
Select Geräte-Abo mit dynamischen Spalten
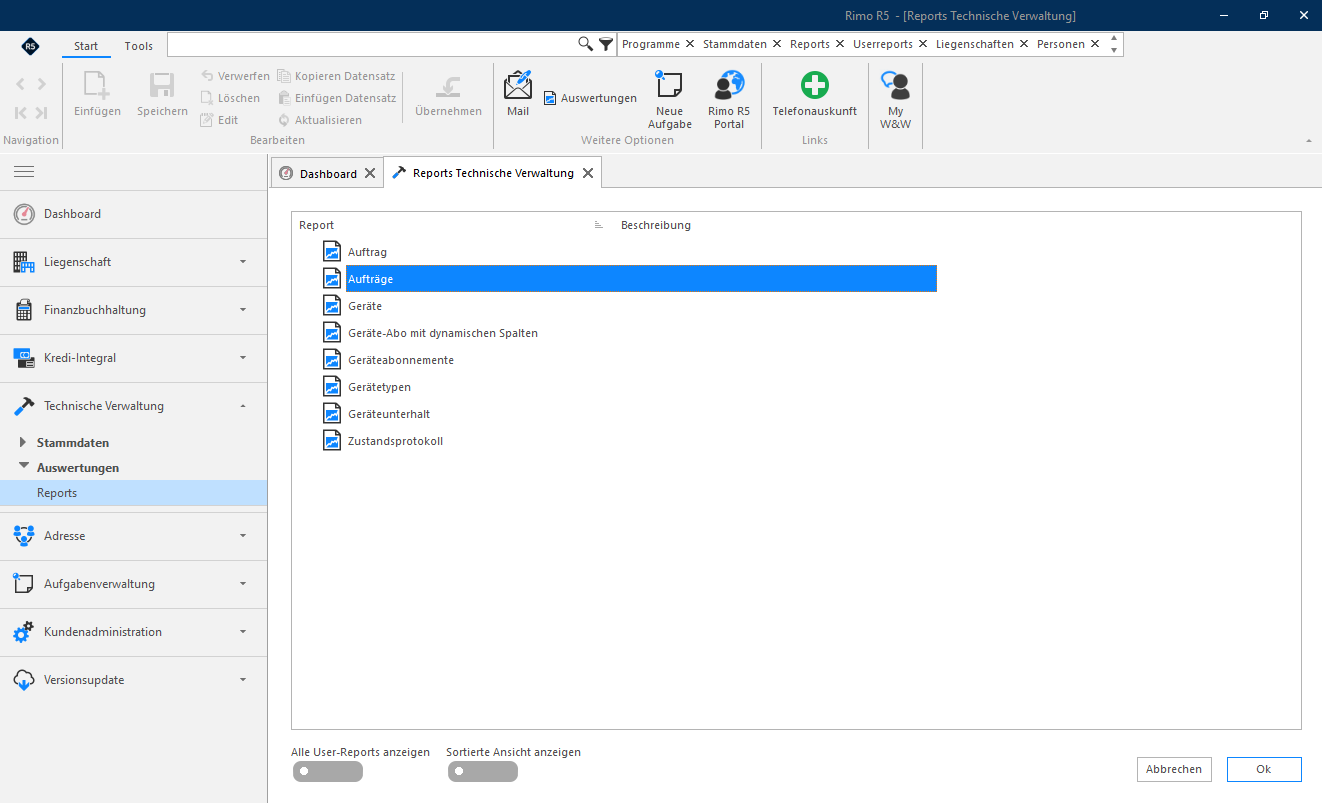click(443, 333)
